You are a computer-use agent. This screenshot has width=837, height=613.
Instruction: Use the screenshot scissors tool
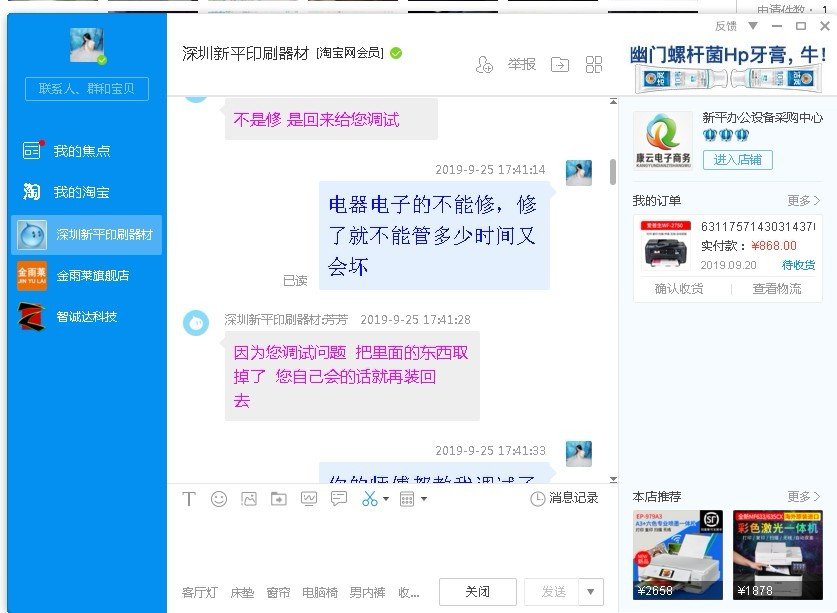point(368,499)
